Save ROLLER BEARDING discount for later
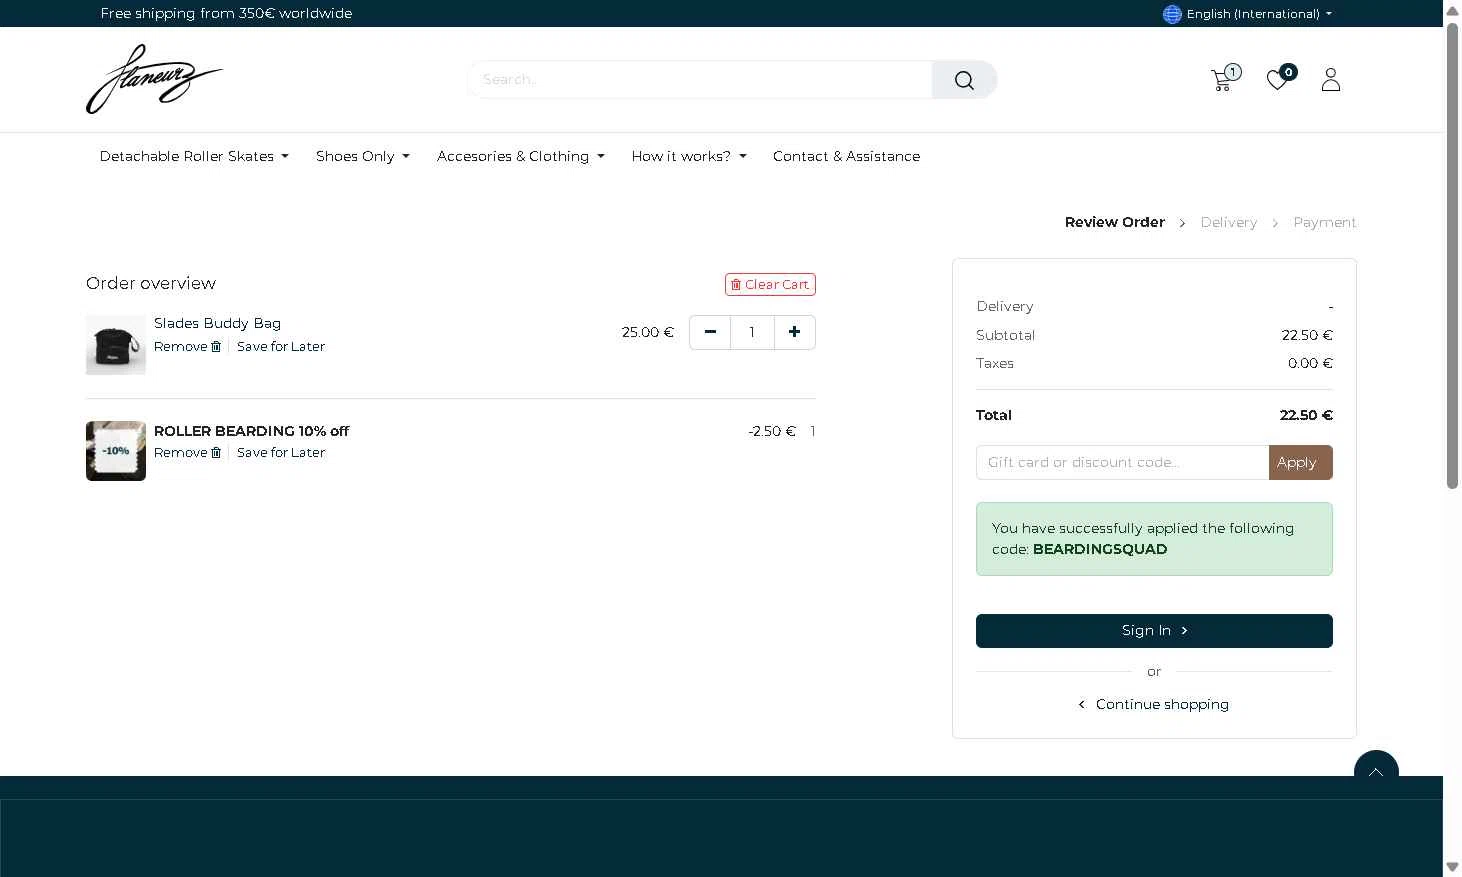The height and width of the screenshot is (877, 1462). pos(281,452)
